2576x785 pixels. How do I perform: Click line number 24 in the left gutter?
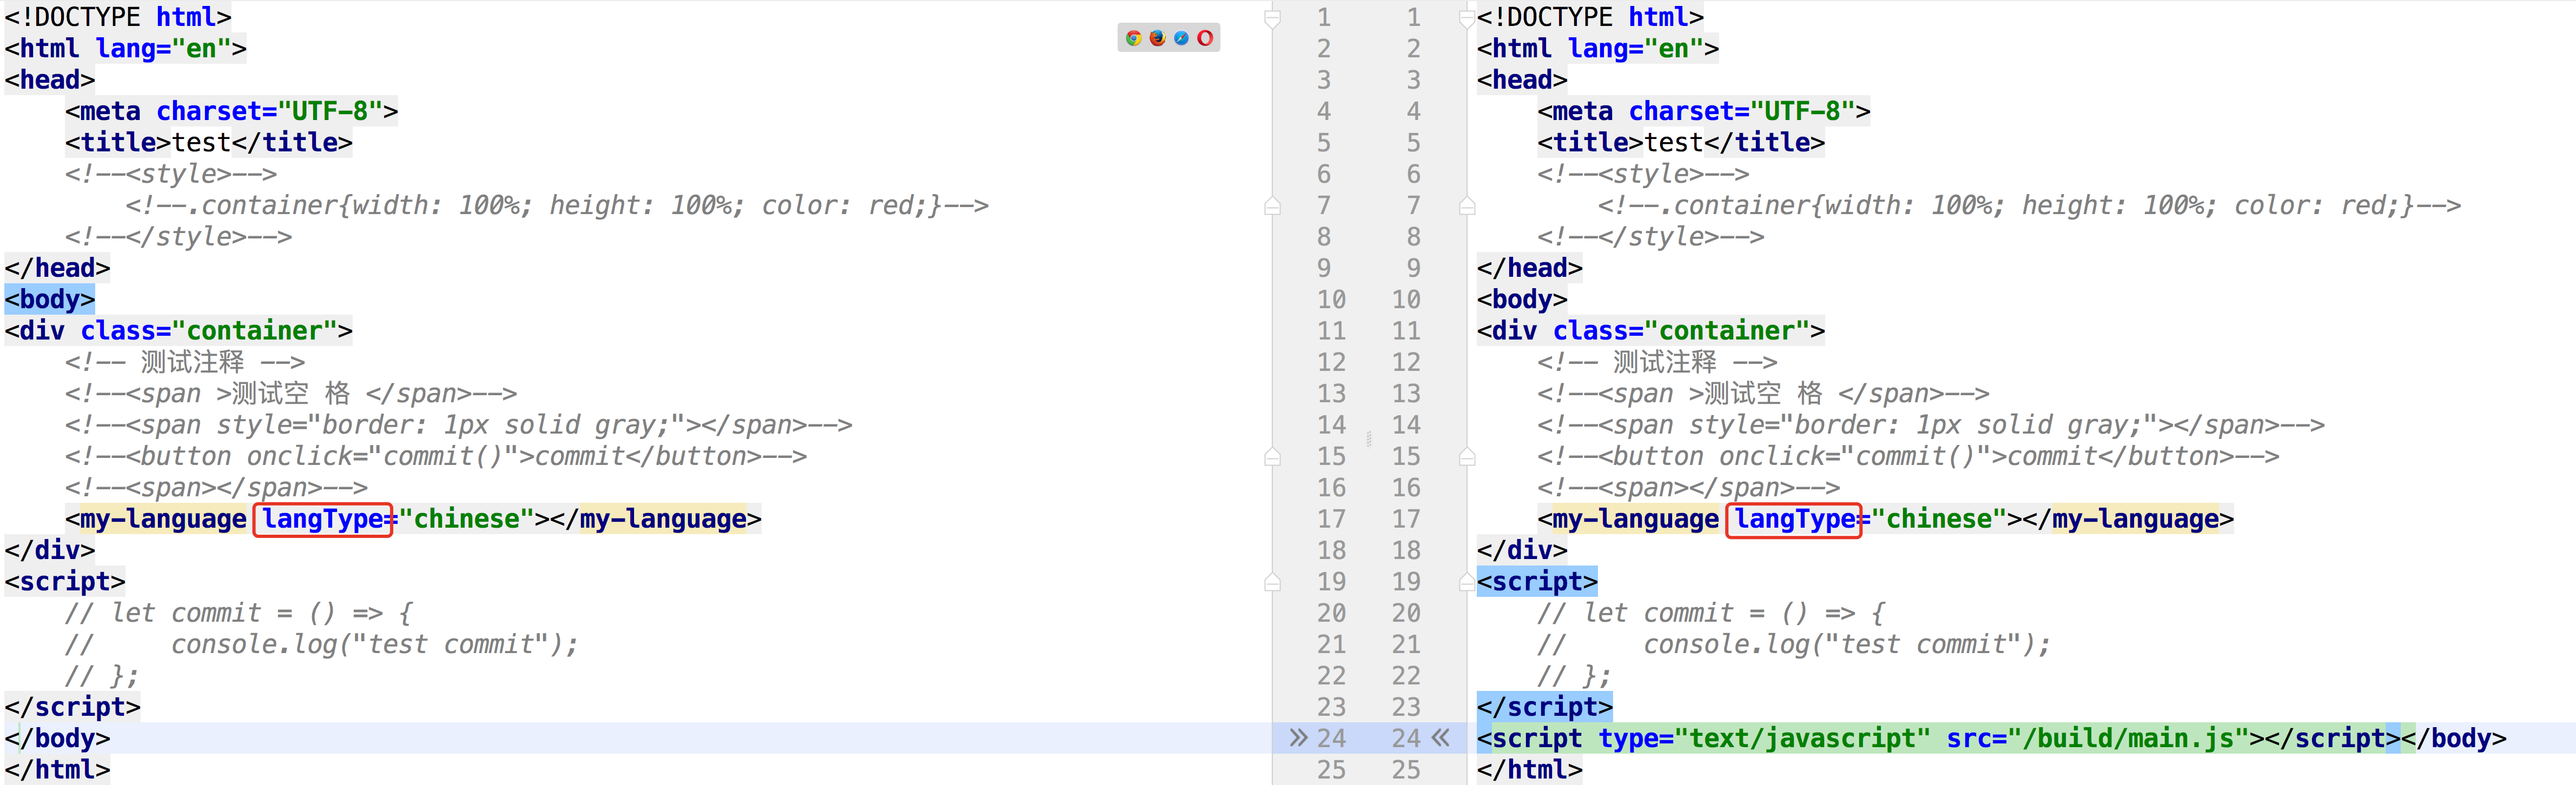tap(1331, 738)
